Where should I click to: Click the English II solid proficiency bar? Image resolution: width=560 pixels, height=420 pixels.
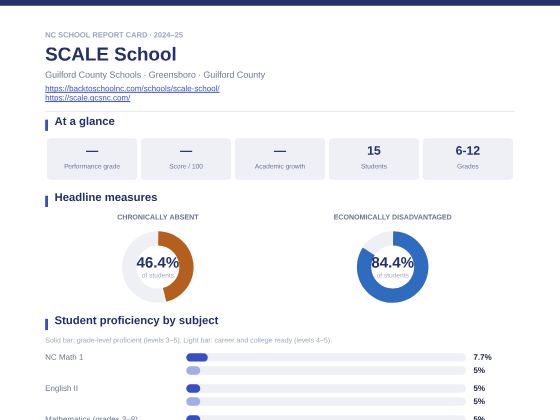click(326, 388)
